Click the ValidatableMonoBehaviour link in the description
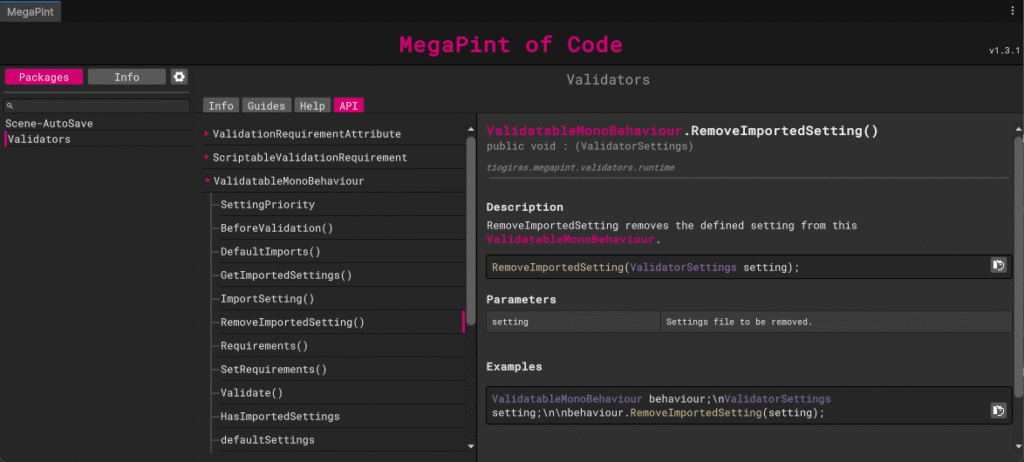The image size is (1024, 462). click(570, 241)
